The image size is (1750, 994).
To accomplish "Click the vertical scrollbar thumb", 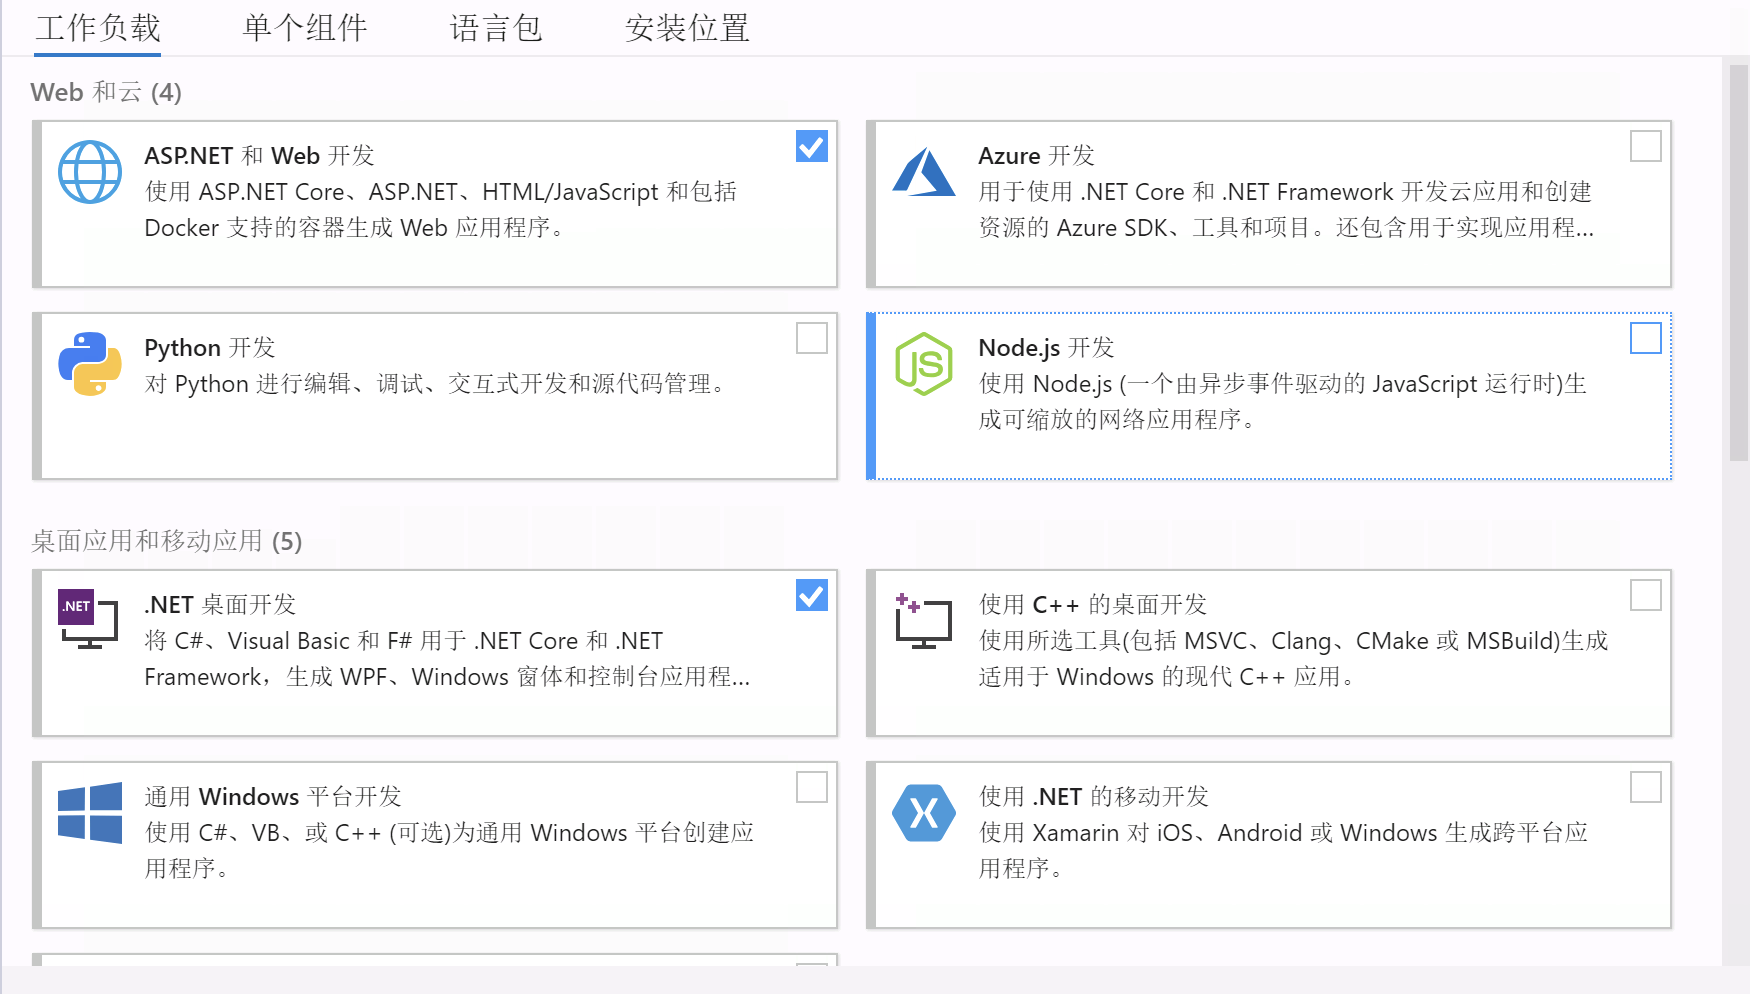I will click(x=1739, y=262).
